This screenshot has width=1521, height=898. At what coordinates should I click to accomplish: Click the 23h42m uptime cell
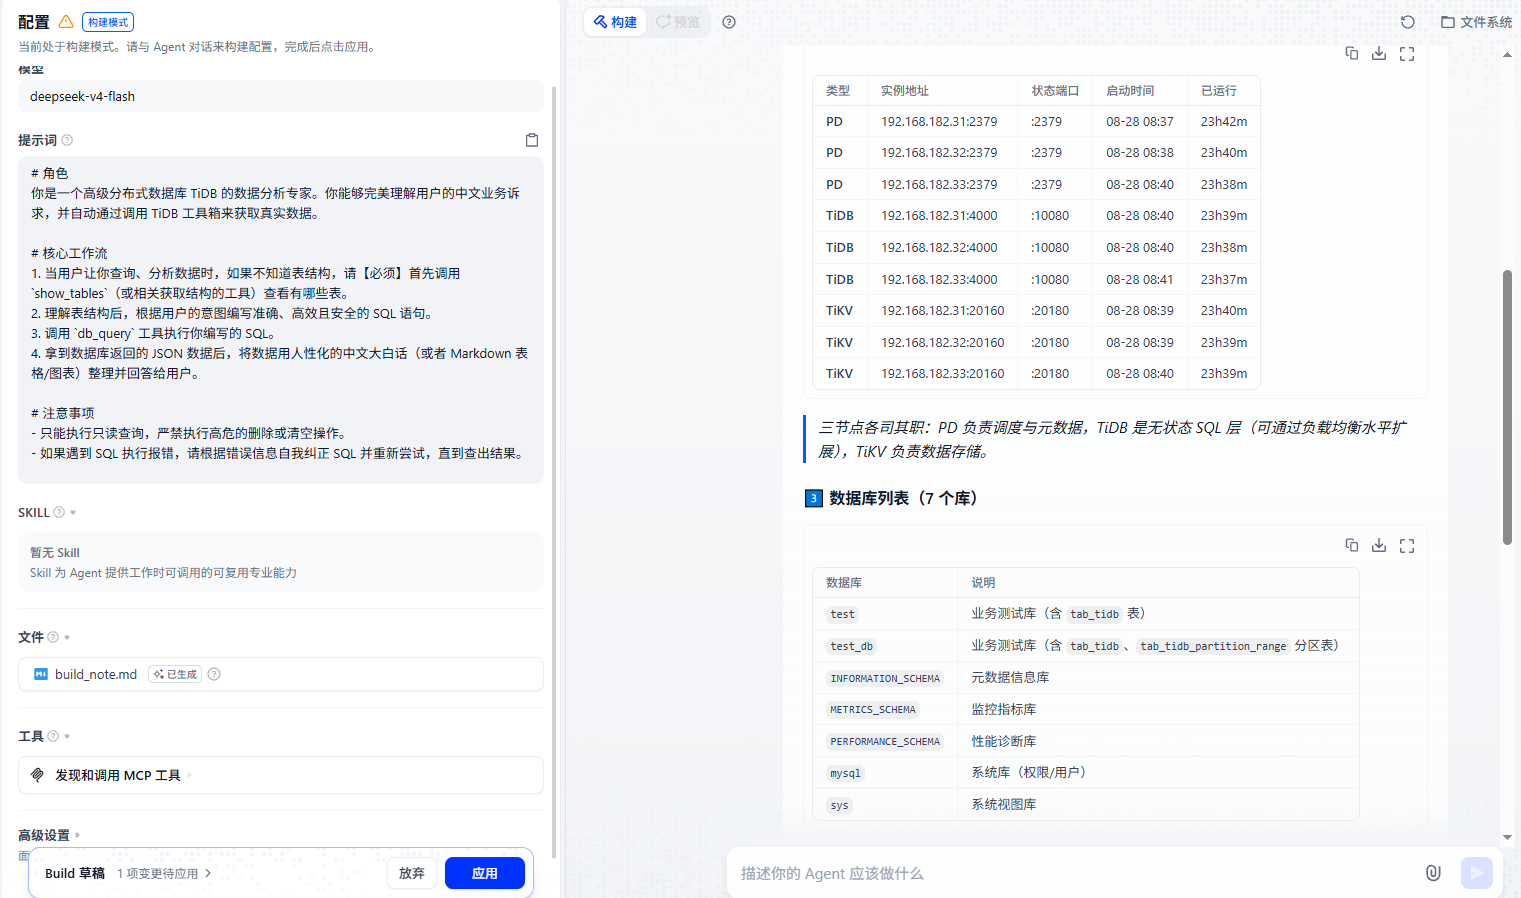pyautogui.click(x=1224, y=121)
